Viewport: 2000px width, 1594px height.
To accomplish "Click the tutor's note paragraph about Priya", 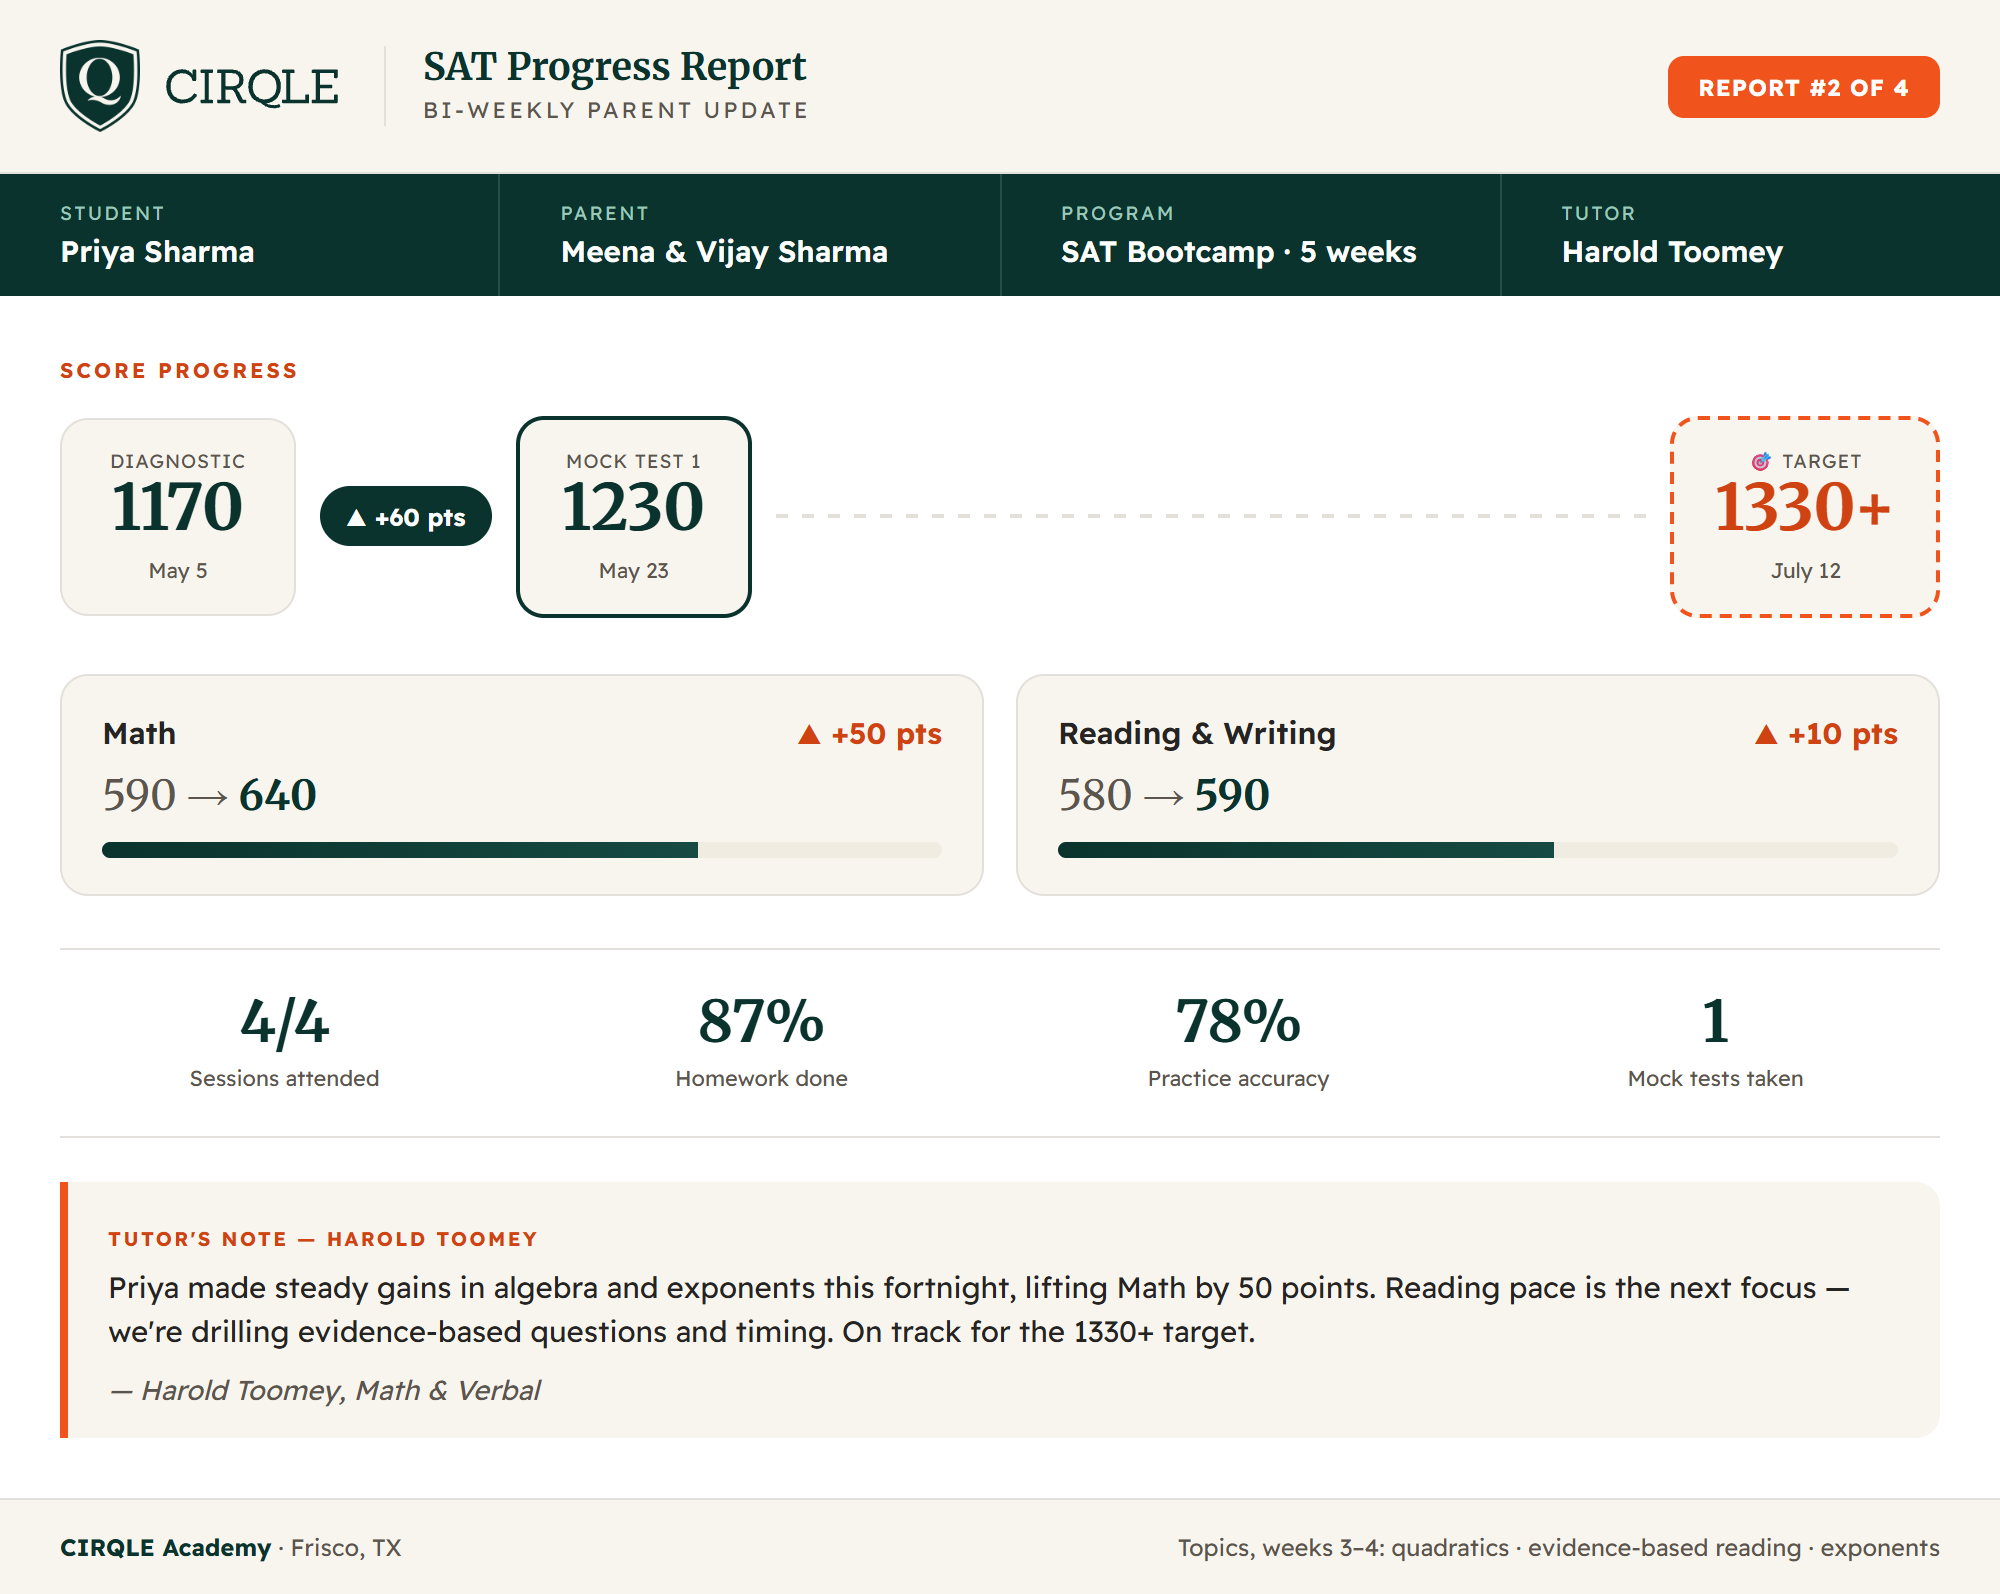I will 979,1310.
